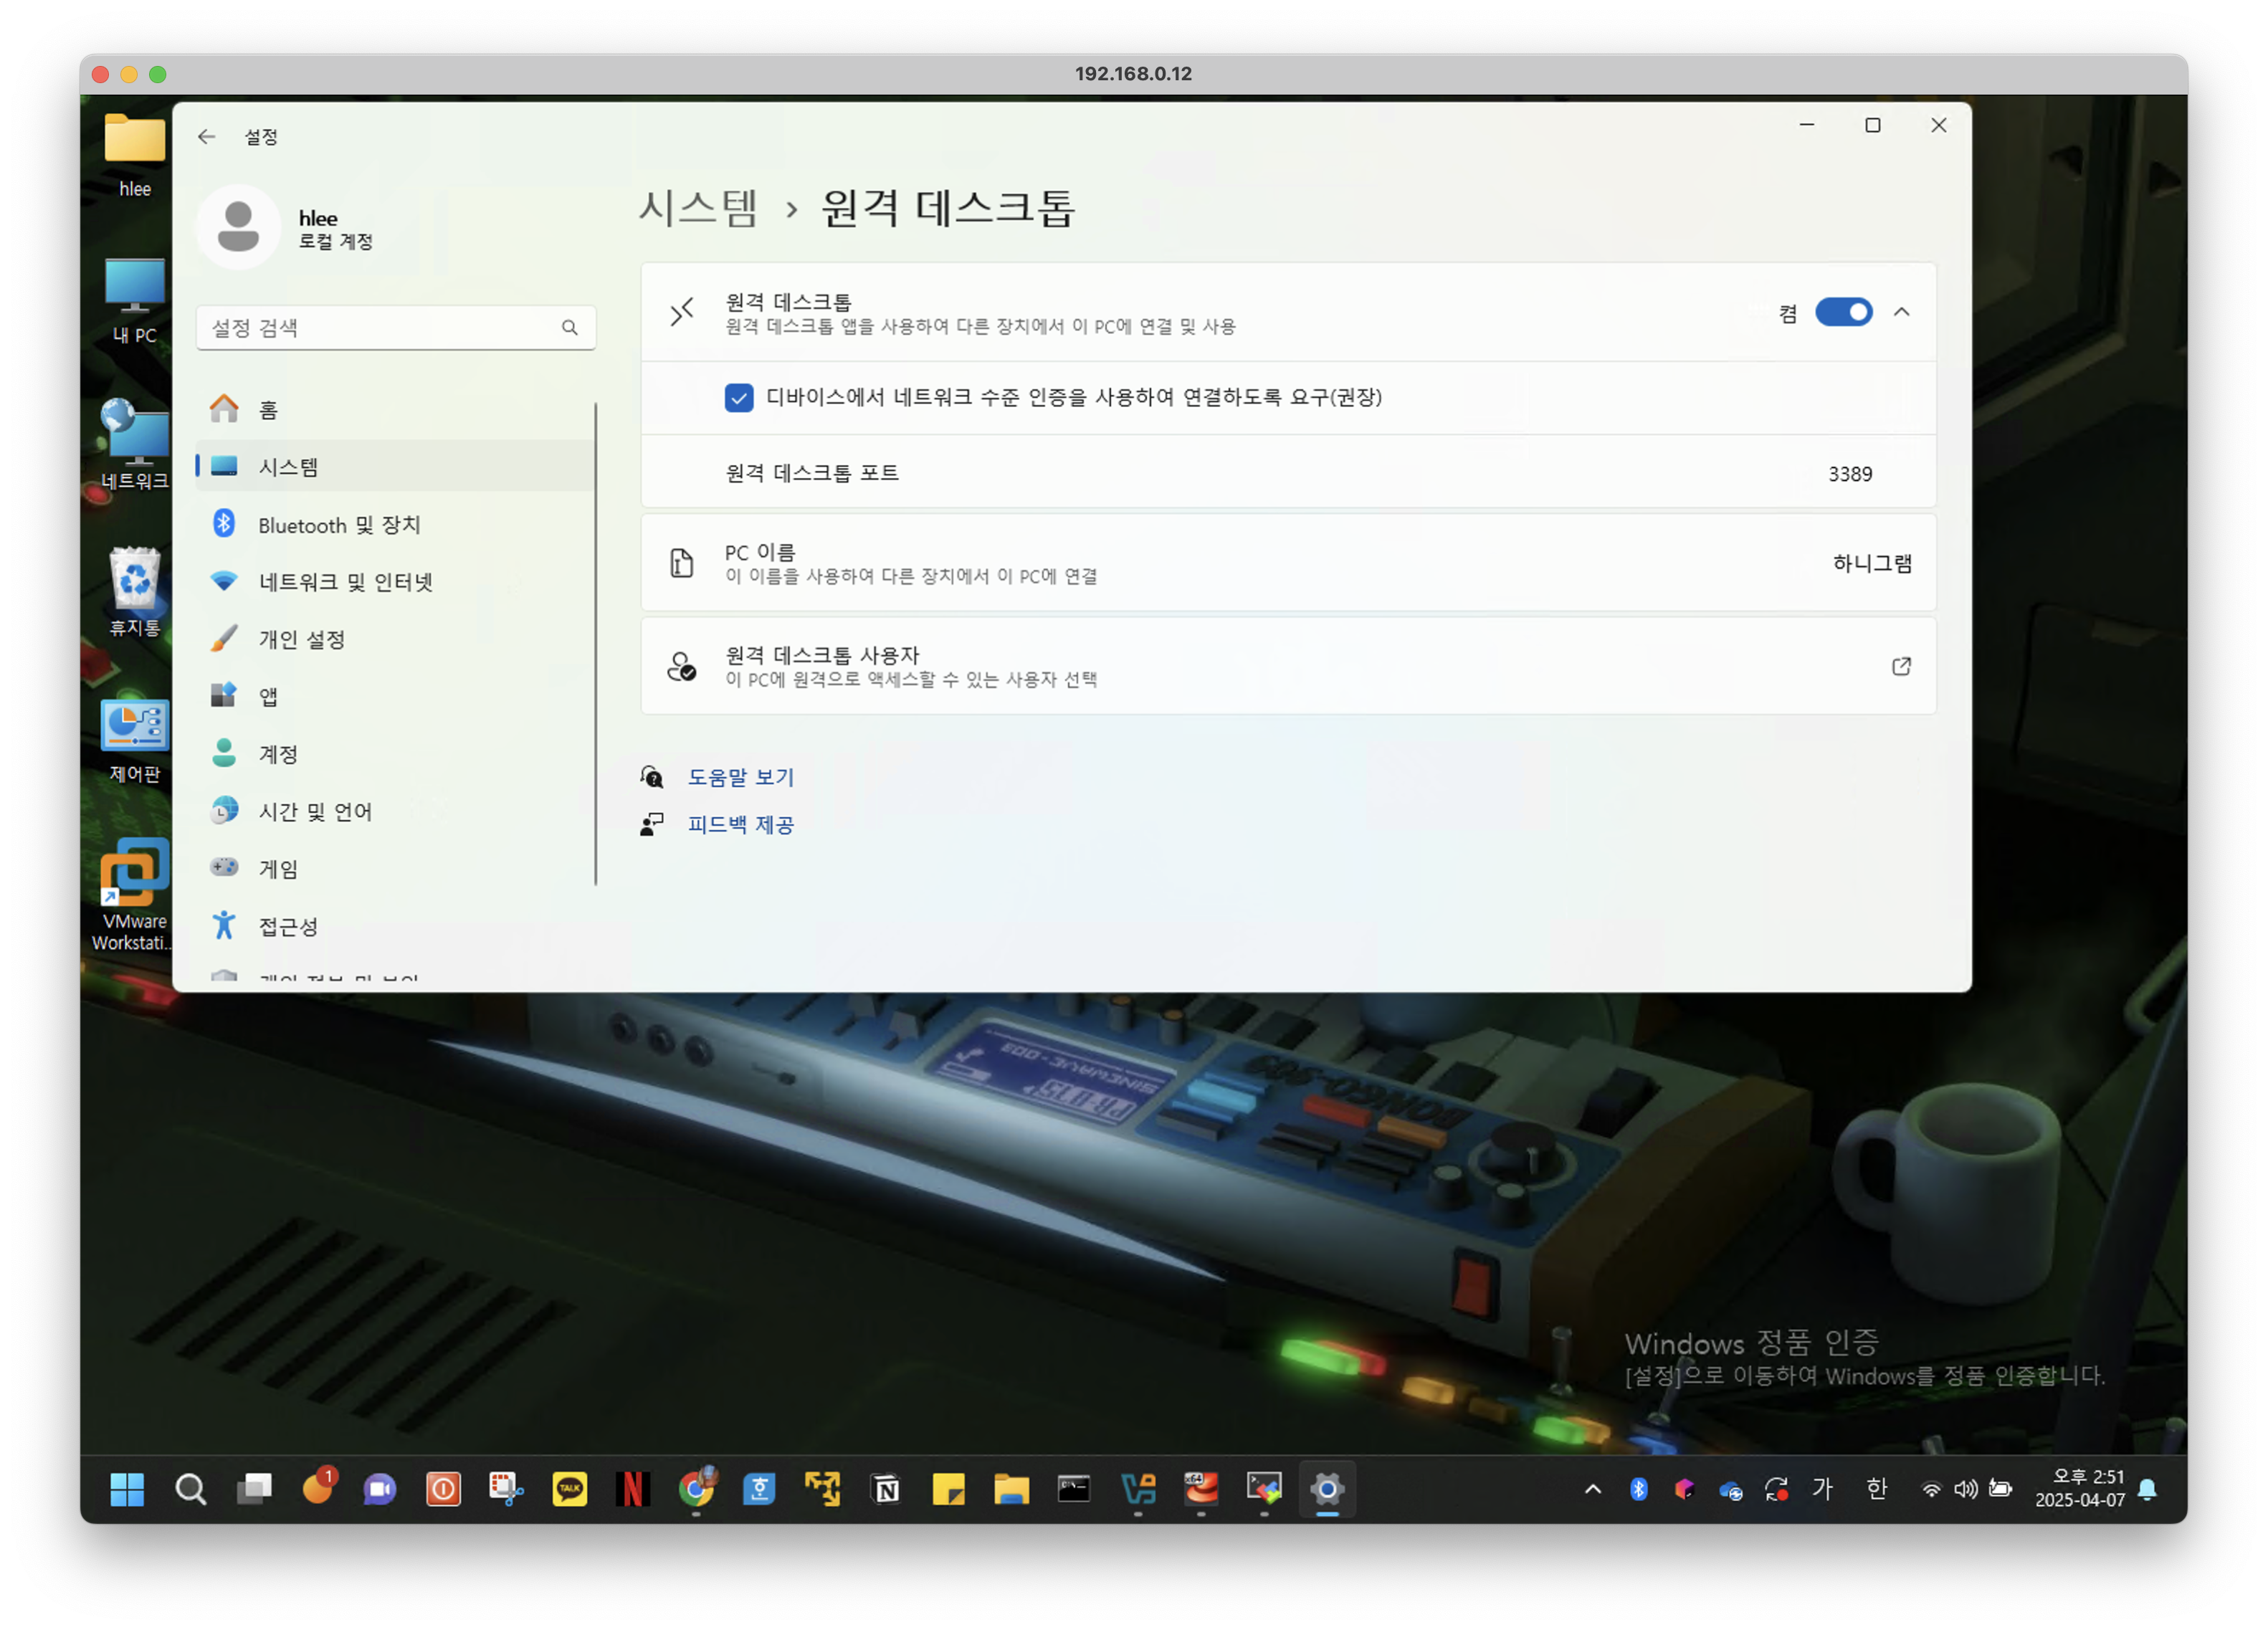Screen dimensions: 2268x1630
Task: Open external link icon for Remote Desktop users
Action: tap(1900, 666)
